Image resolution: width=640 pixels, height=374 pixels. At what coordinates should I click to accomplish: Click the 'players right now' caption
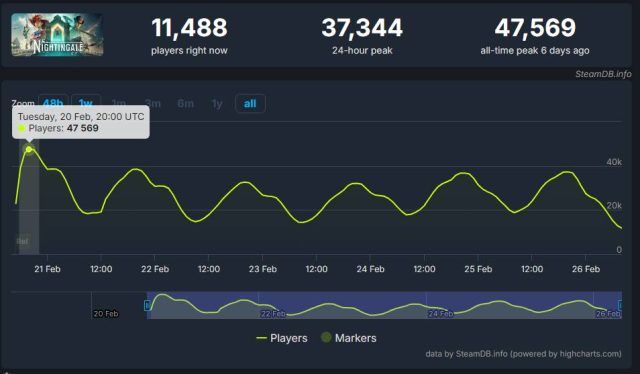pos(189,51)
